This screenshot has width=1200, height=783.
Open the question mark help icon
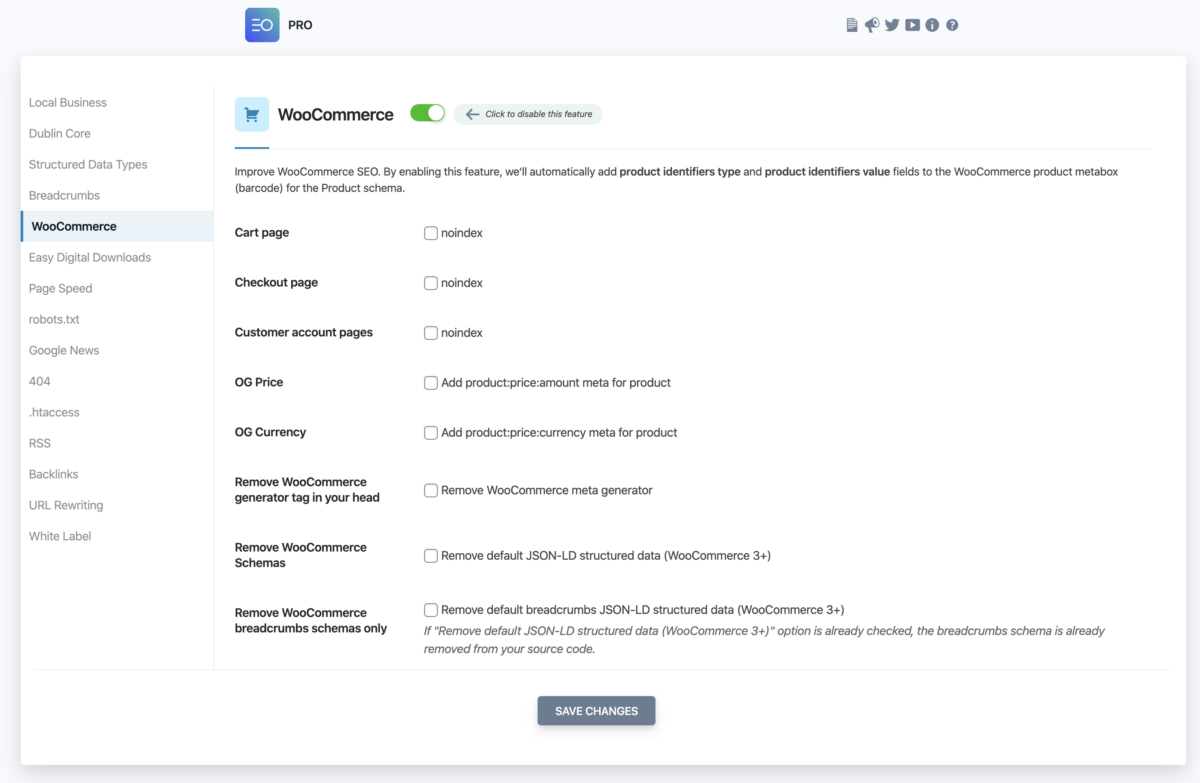click(952, 25)
